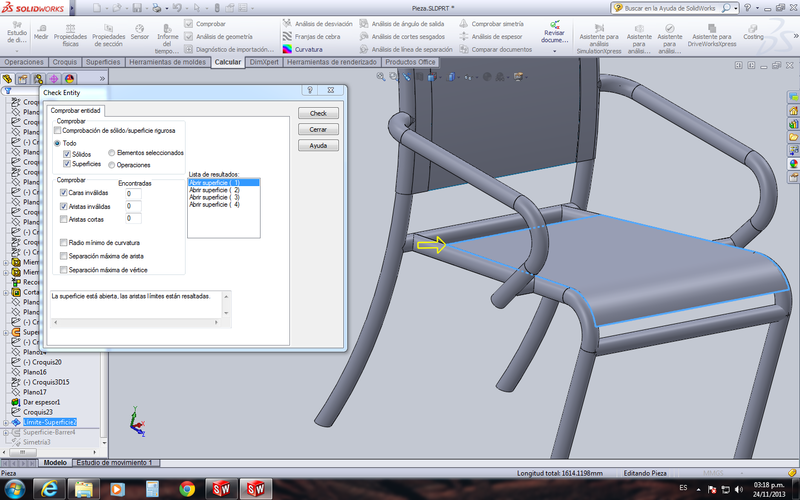Open Propiedades de sección tool
The height and width of the screenshot is (500, 800).
point(108,36)
